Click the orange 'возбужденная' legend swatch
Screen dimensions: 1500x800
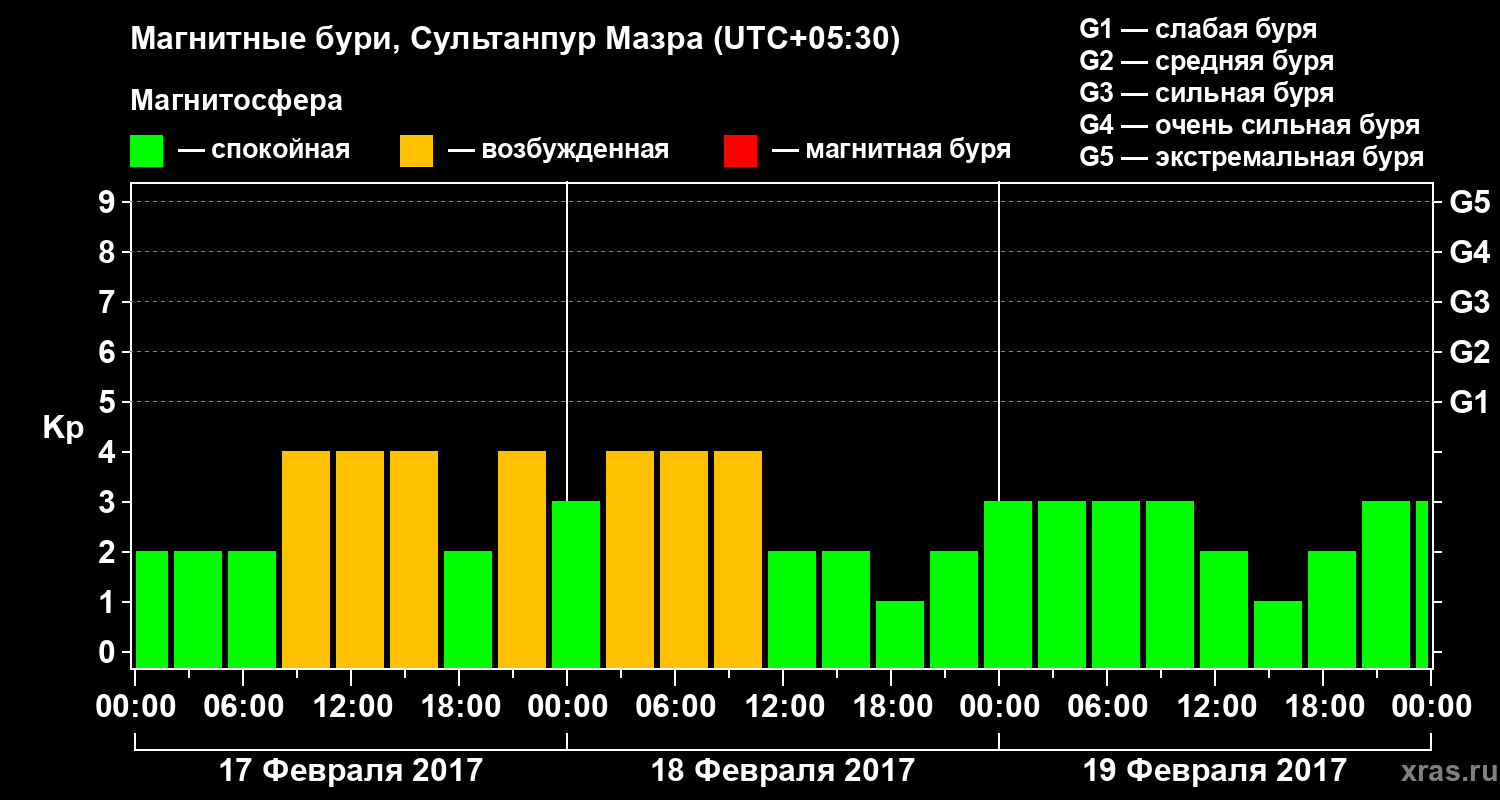416,150
